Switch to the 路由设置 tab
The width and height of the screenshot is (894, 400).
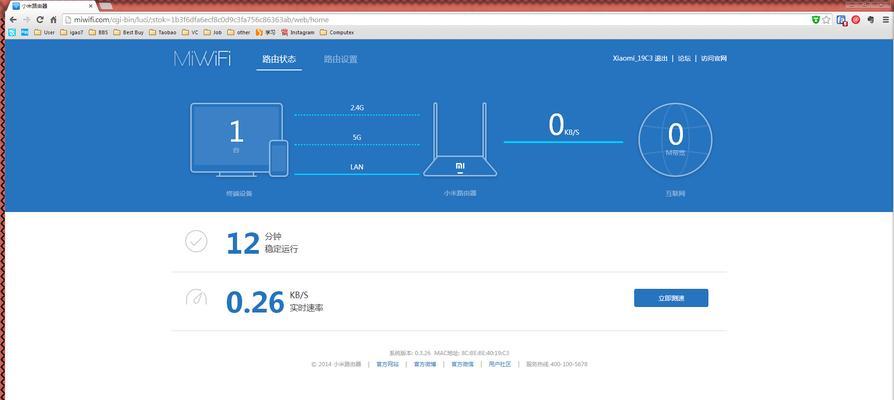(340, 59)
